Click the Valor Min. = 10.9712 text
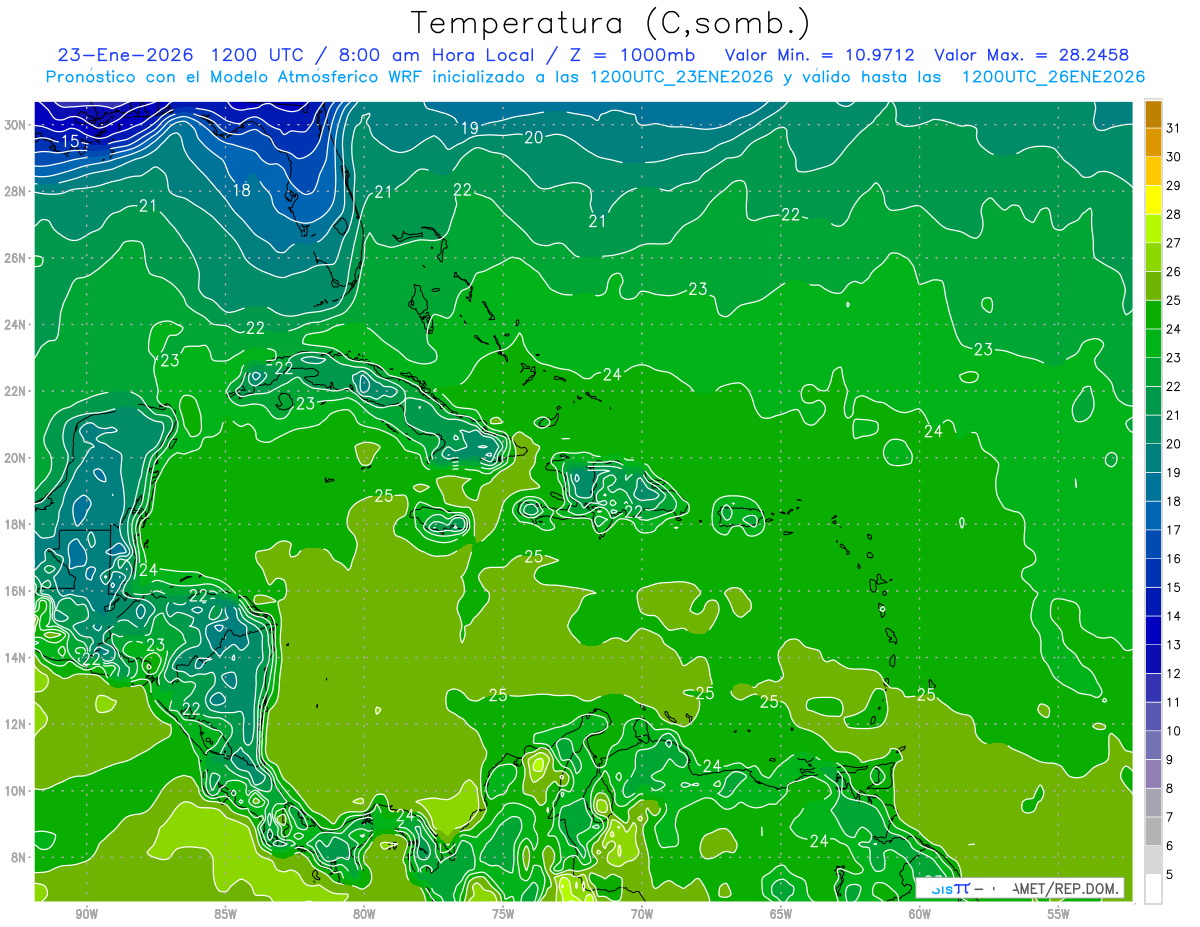 (x=822, y=55)
